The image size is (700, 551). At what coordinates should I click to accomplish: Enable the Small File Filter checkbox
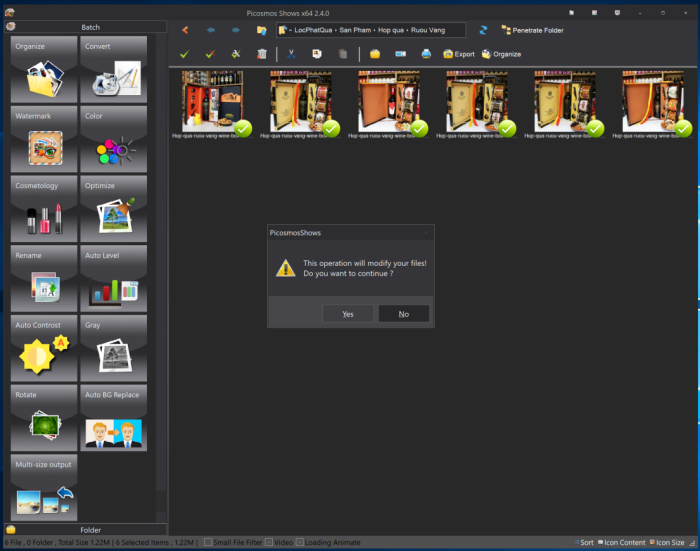pos(207,542)
